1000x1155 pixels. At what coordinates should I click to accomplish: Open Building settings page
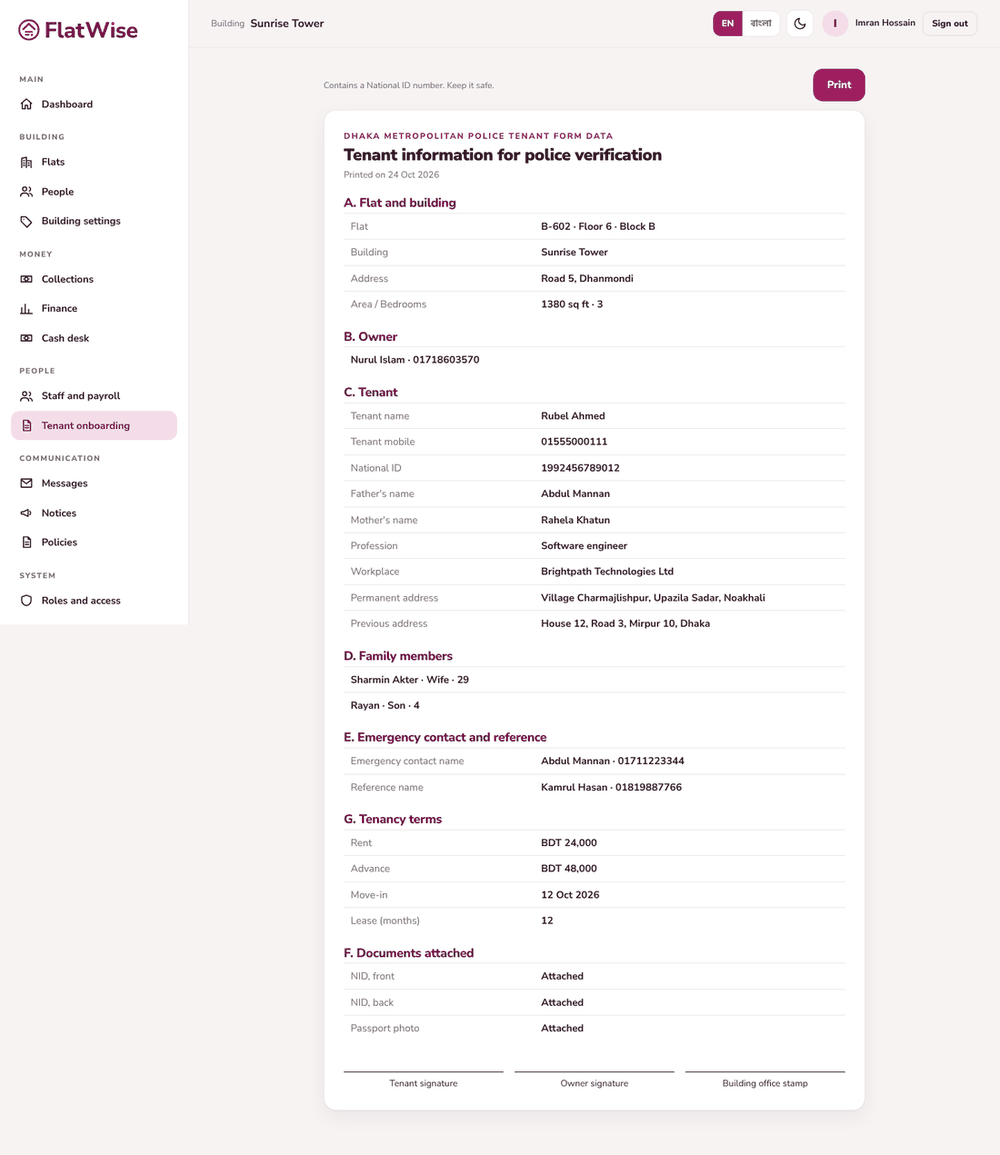(94, 221)
